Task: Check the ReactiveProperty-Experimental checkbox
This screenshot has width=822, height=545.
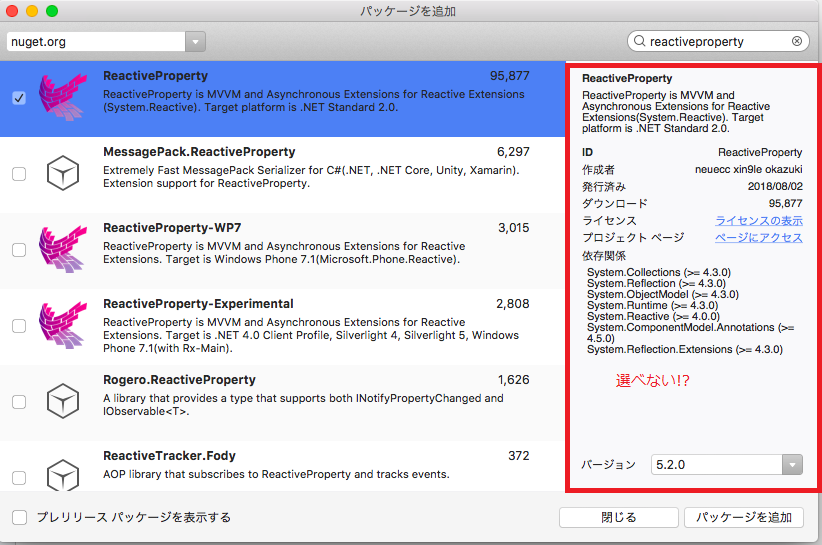Action: [19, 326]
